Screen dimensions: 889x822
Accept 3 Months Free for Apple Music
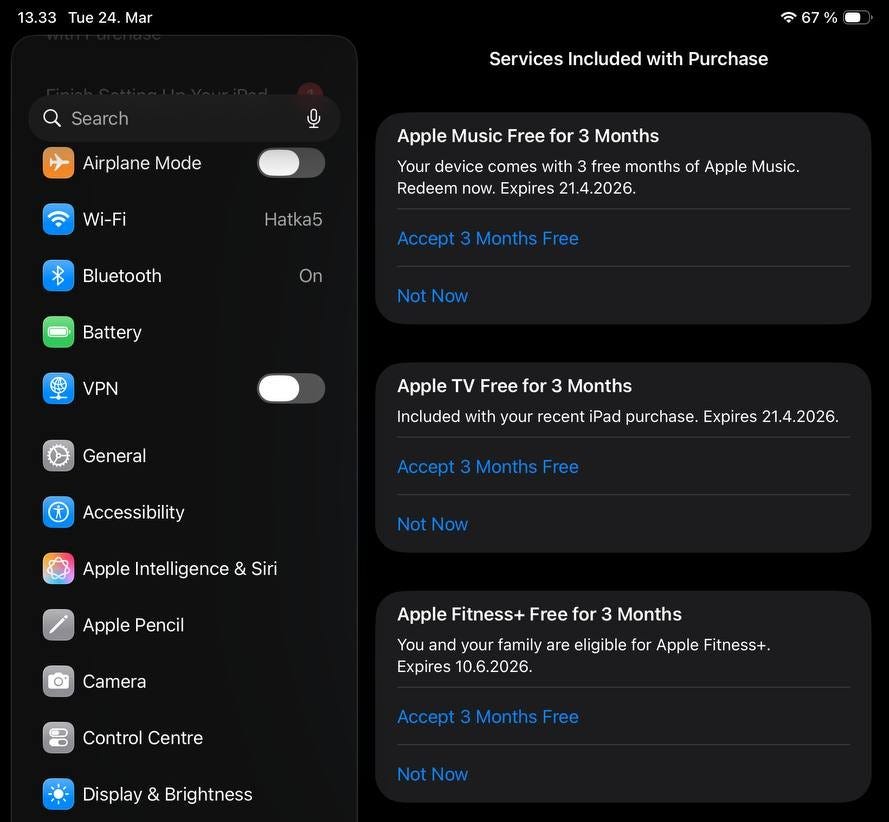point(488,238)
